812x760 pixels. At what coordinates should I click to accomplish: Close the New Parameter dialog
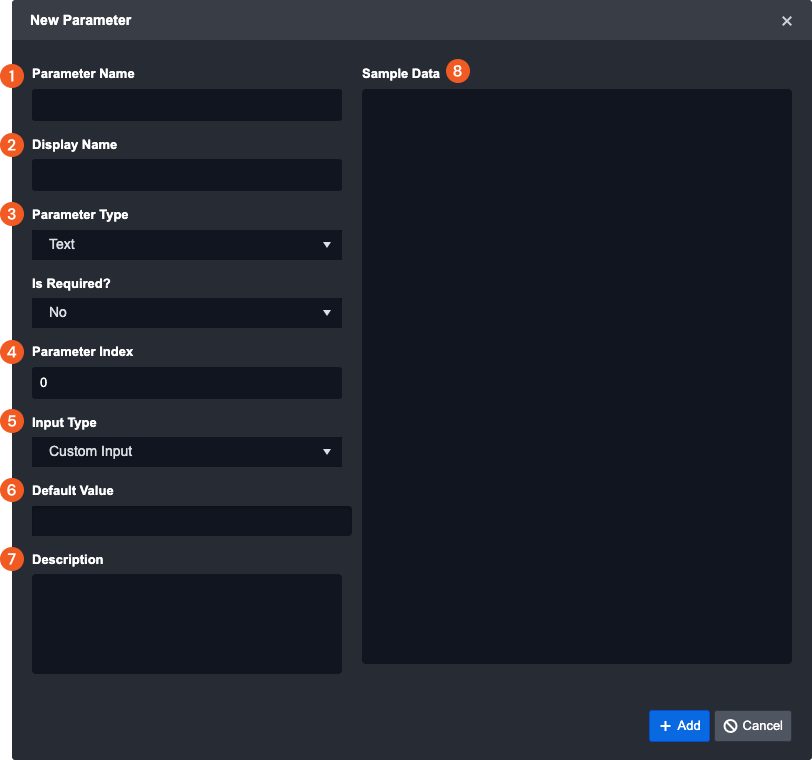point(787,21)
